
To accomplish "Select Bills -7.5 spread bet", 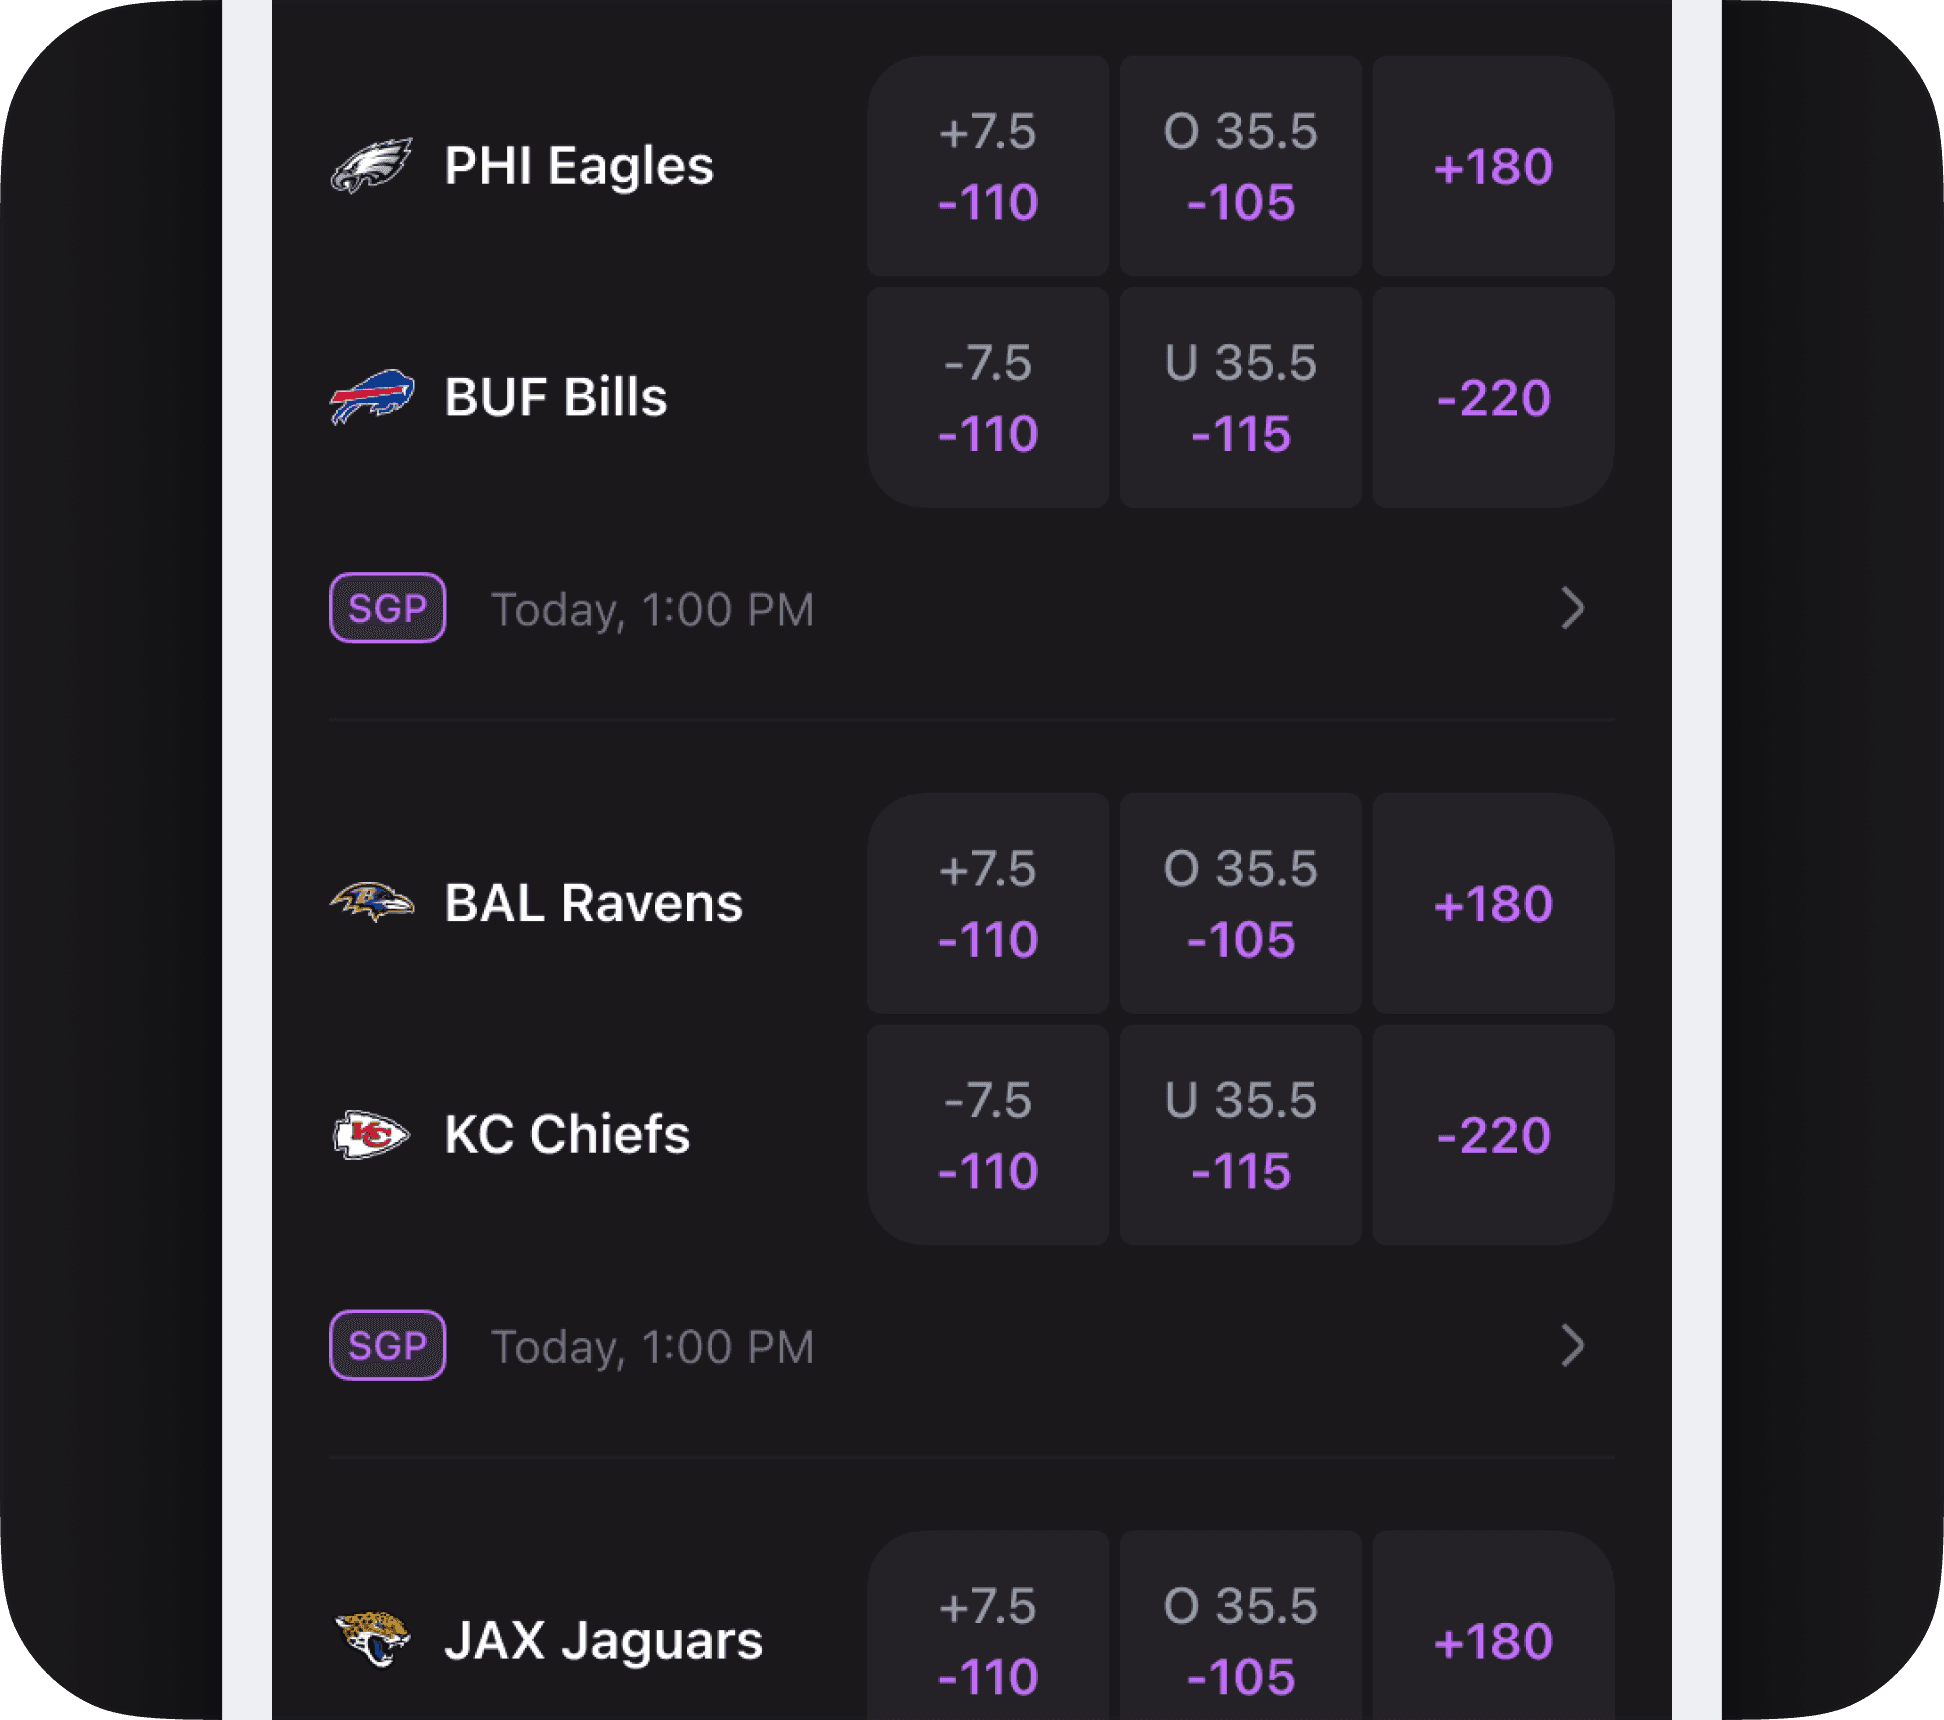I will (x=988, y=397).
